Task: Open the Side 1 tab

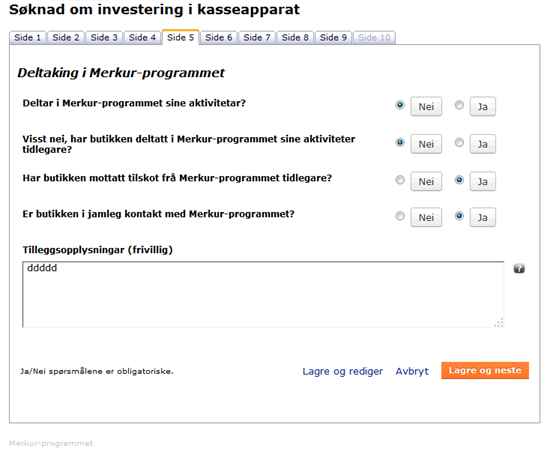Action: click(28, 38)
